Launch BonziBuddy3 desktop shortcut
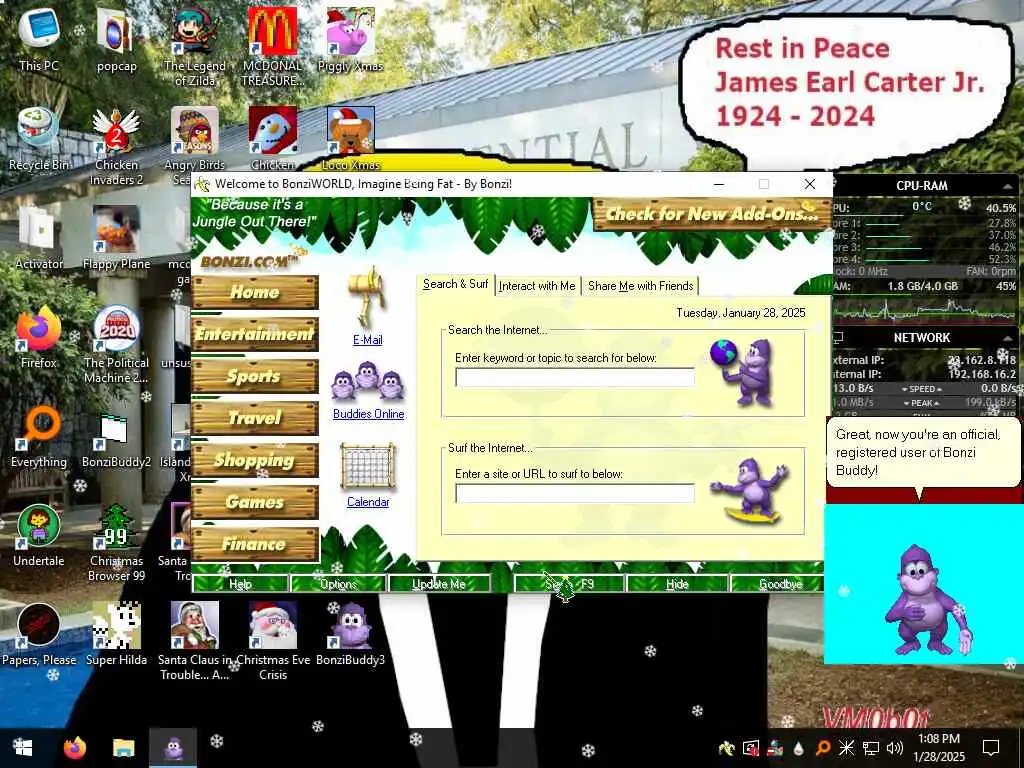The width and height of the screenshot is (1024, 768). [x=350, y=635]
